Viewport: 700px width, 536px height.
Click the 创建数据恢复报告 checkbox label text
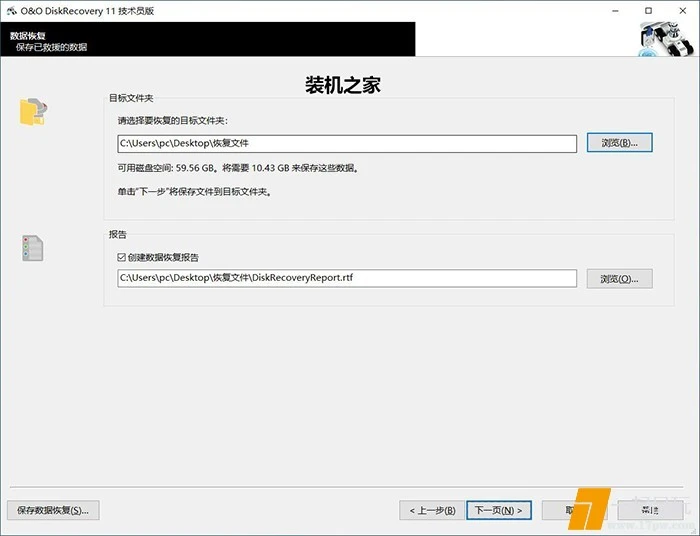click(163, 258)
